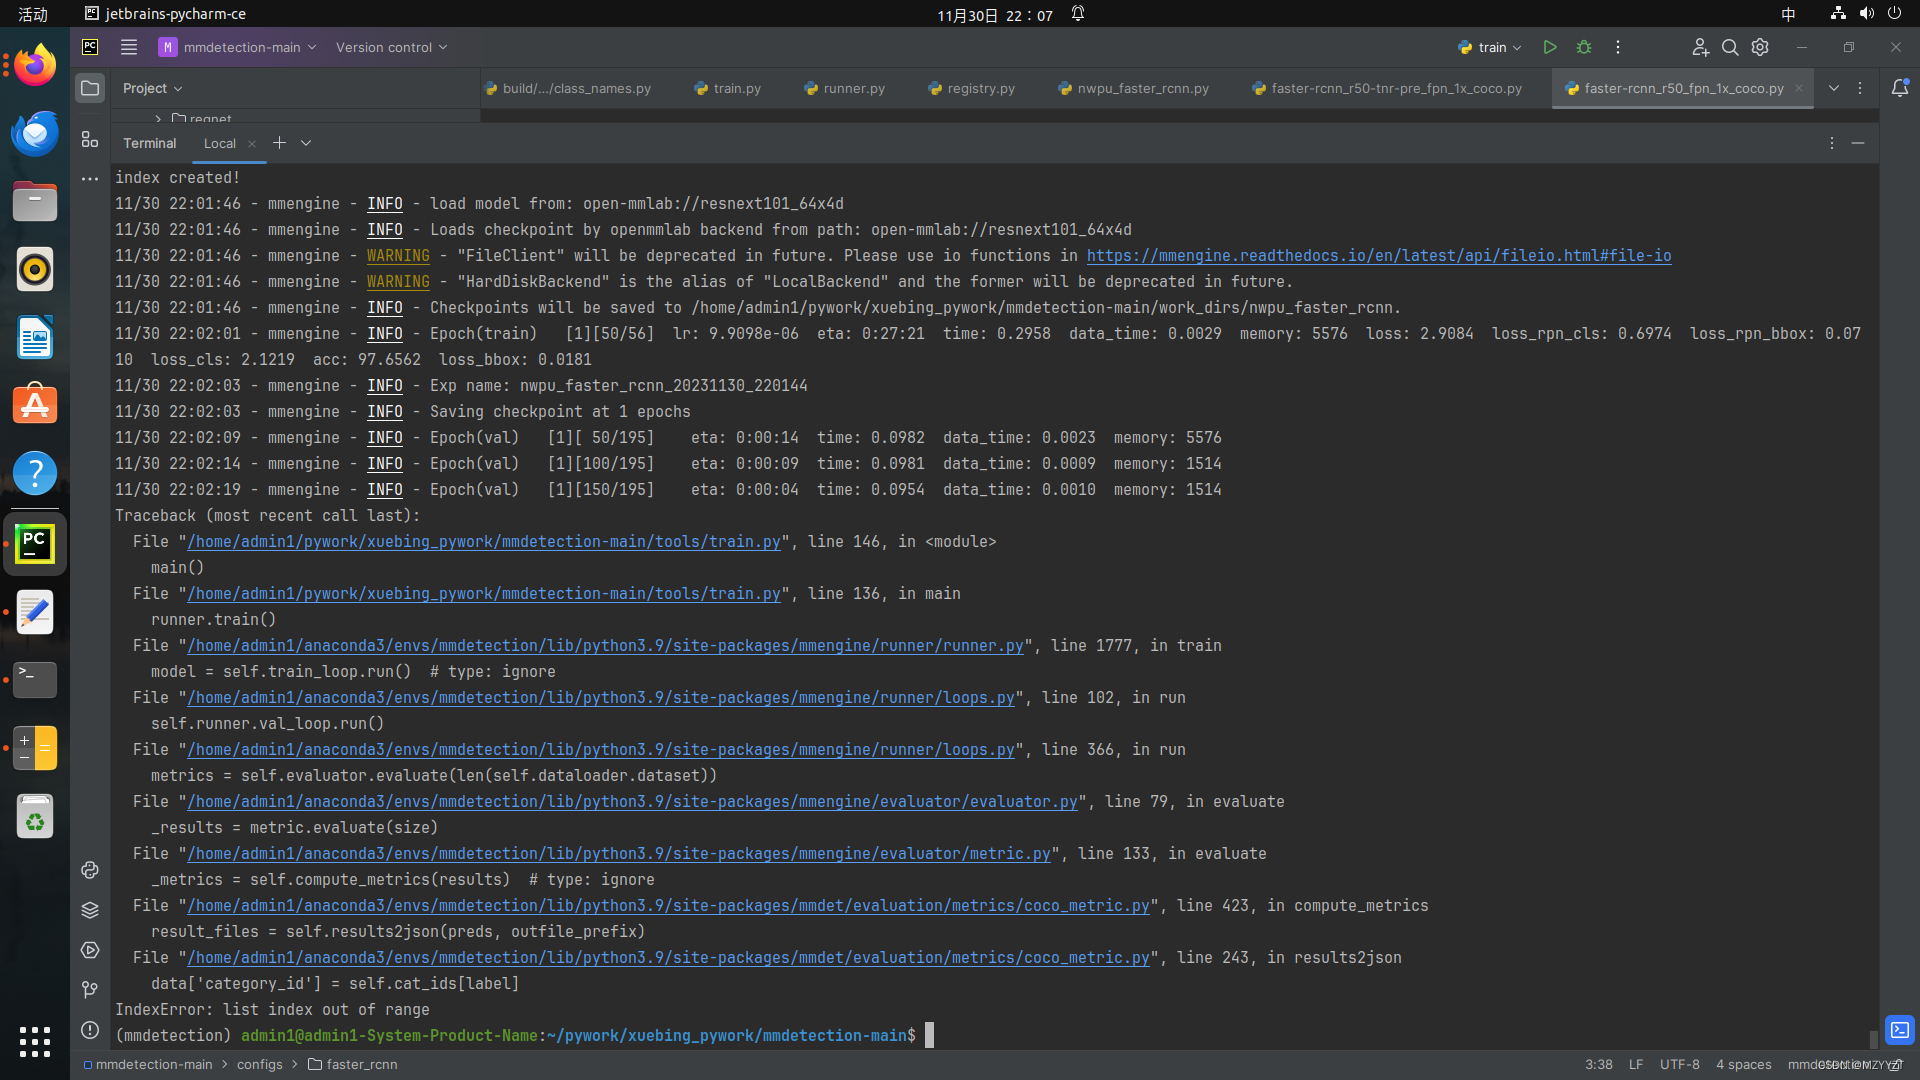Click the Debug bug icon
Image resolution: width=1920 pixels, height=1080 pixels.
(x=1584, y=47)
